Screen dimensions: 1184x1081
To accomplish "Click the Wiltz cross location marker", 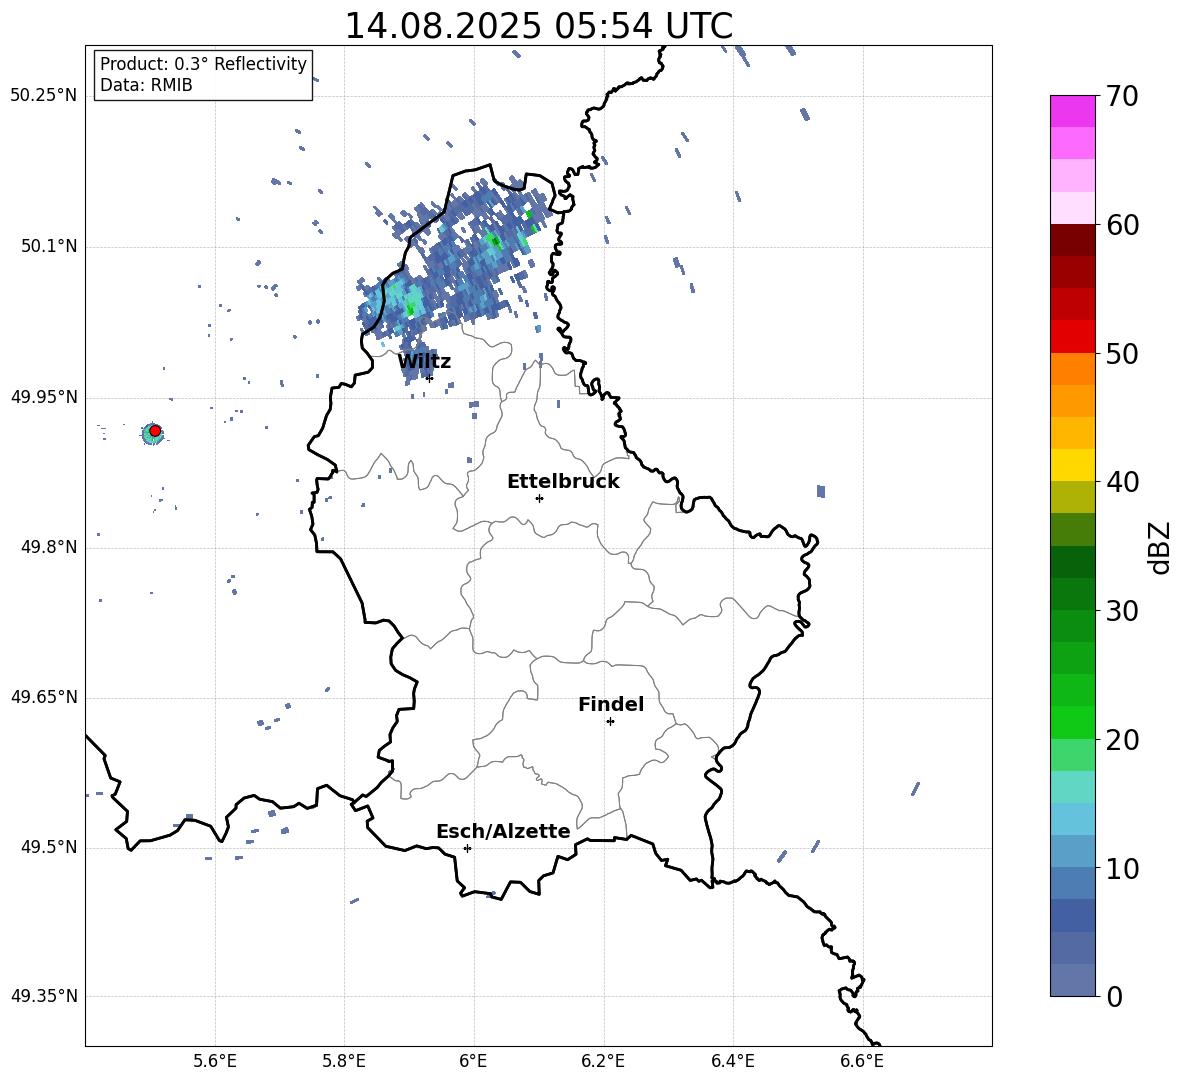I will pyautogui.click(x=430, y=378).
